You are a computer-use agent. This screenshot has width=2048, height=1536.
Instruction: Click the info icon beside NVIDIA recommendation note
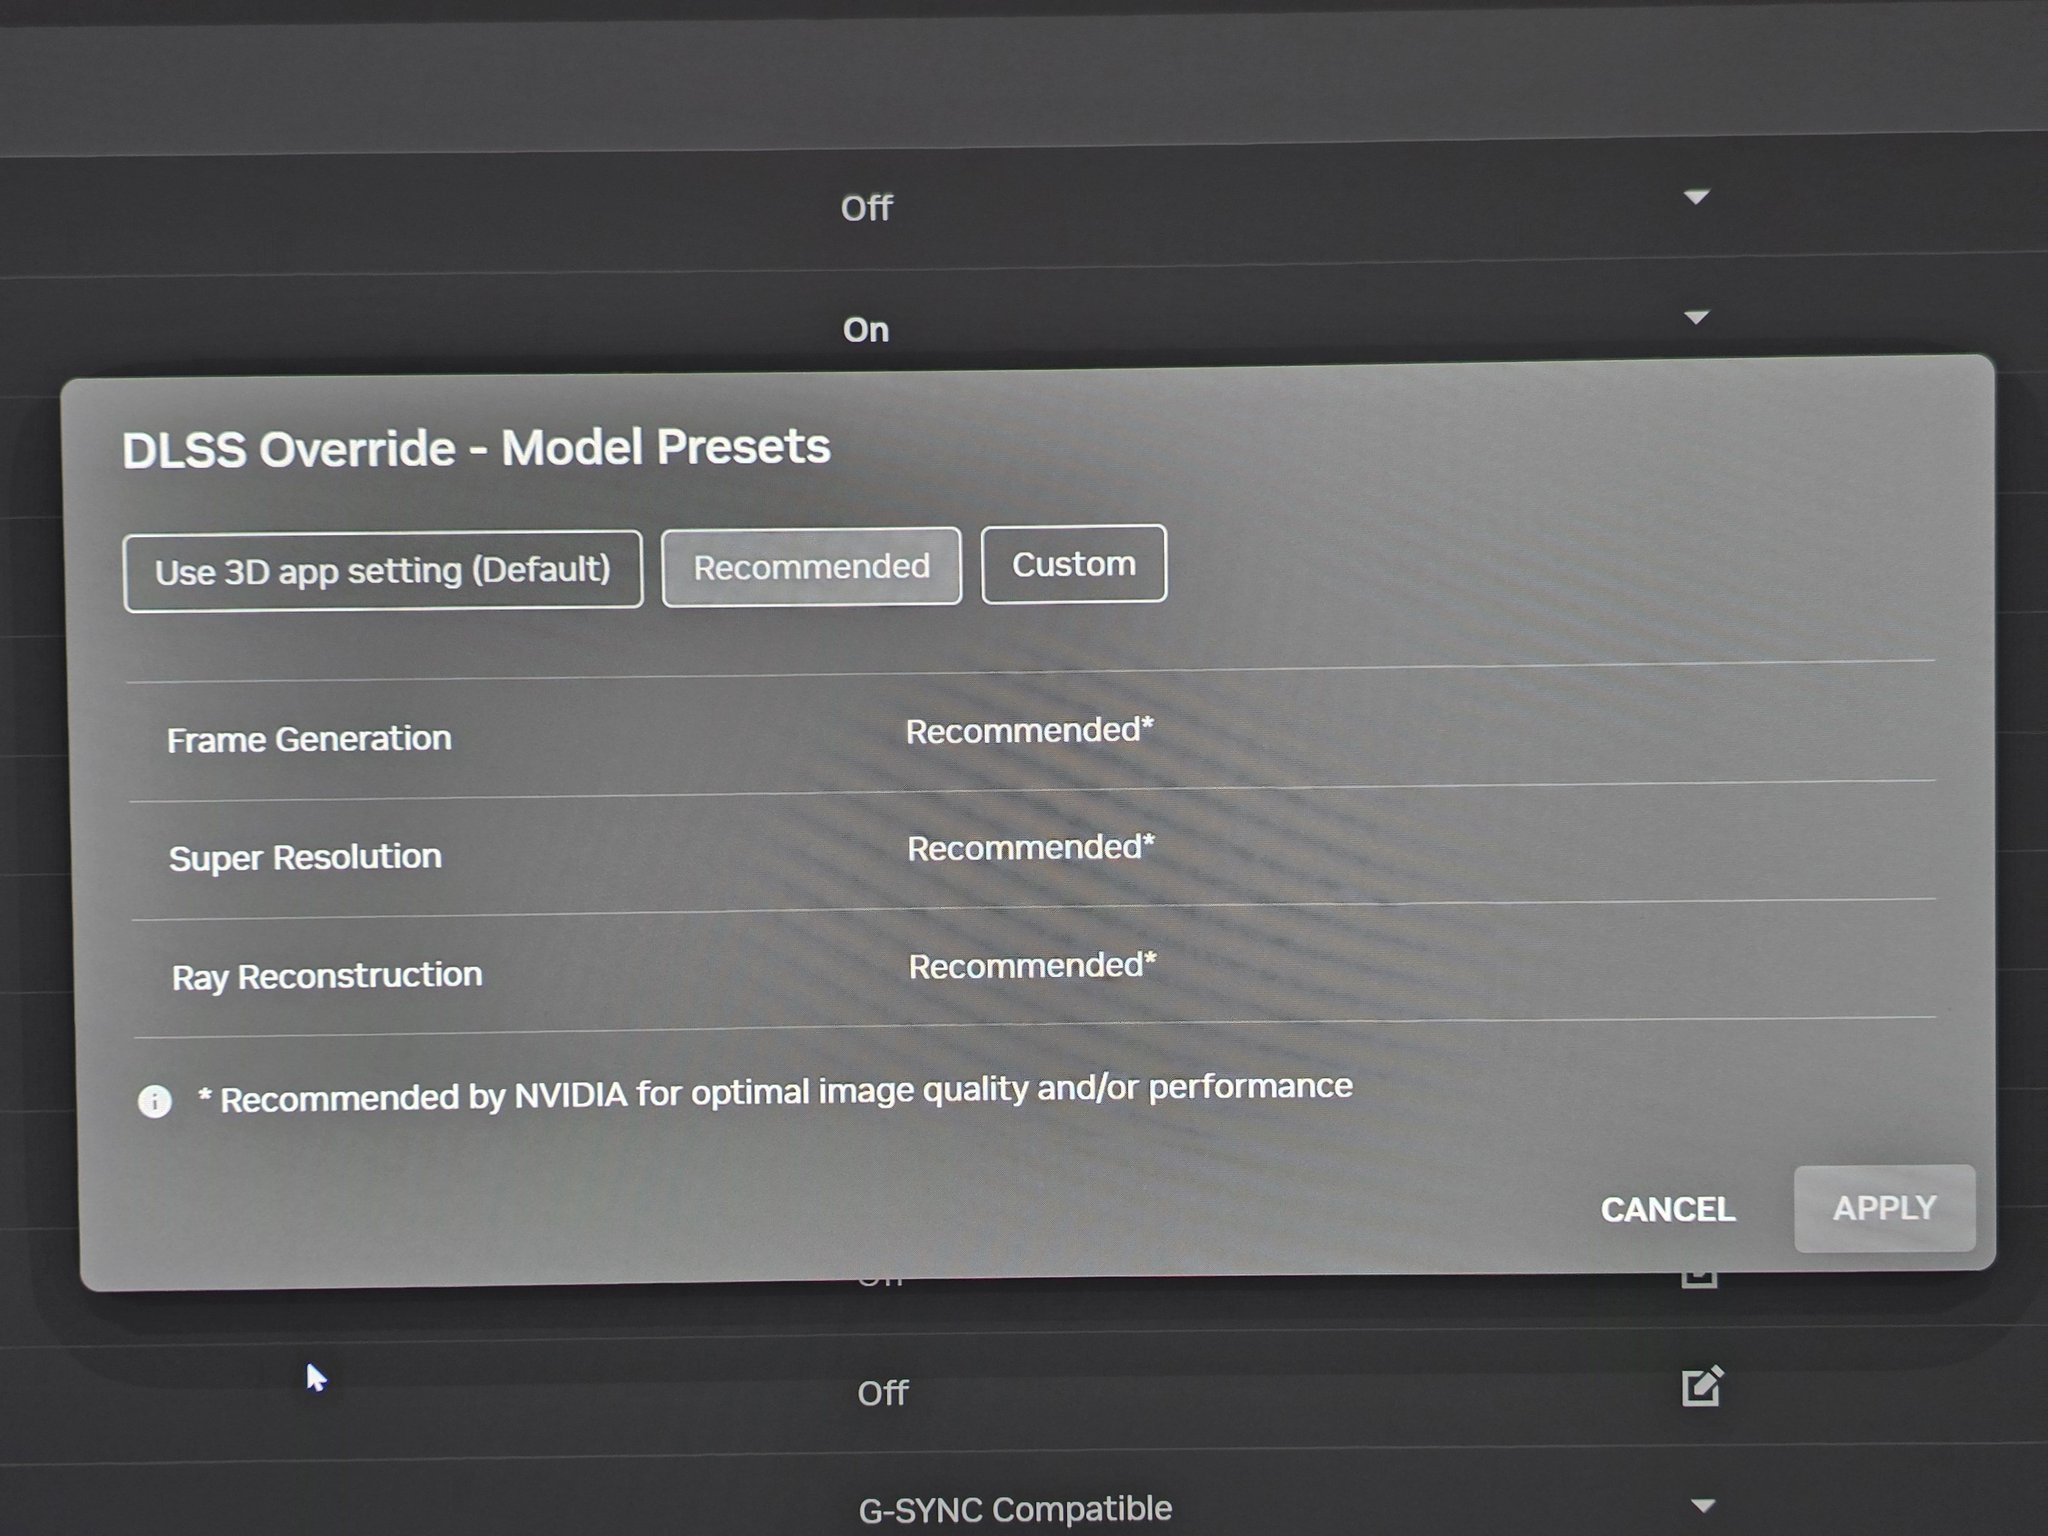click(155, 1101)
